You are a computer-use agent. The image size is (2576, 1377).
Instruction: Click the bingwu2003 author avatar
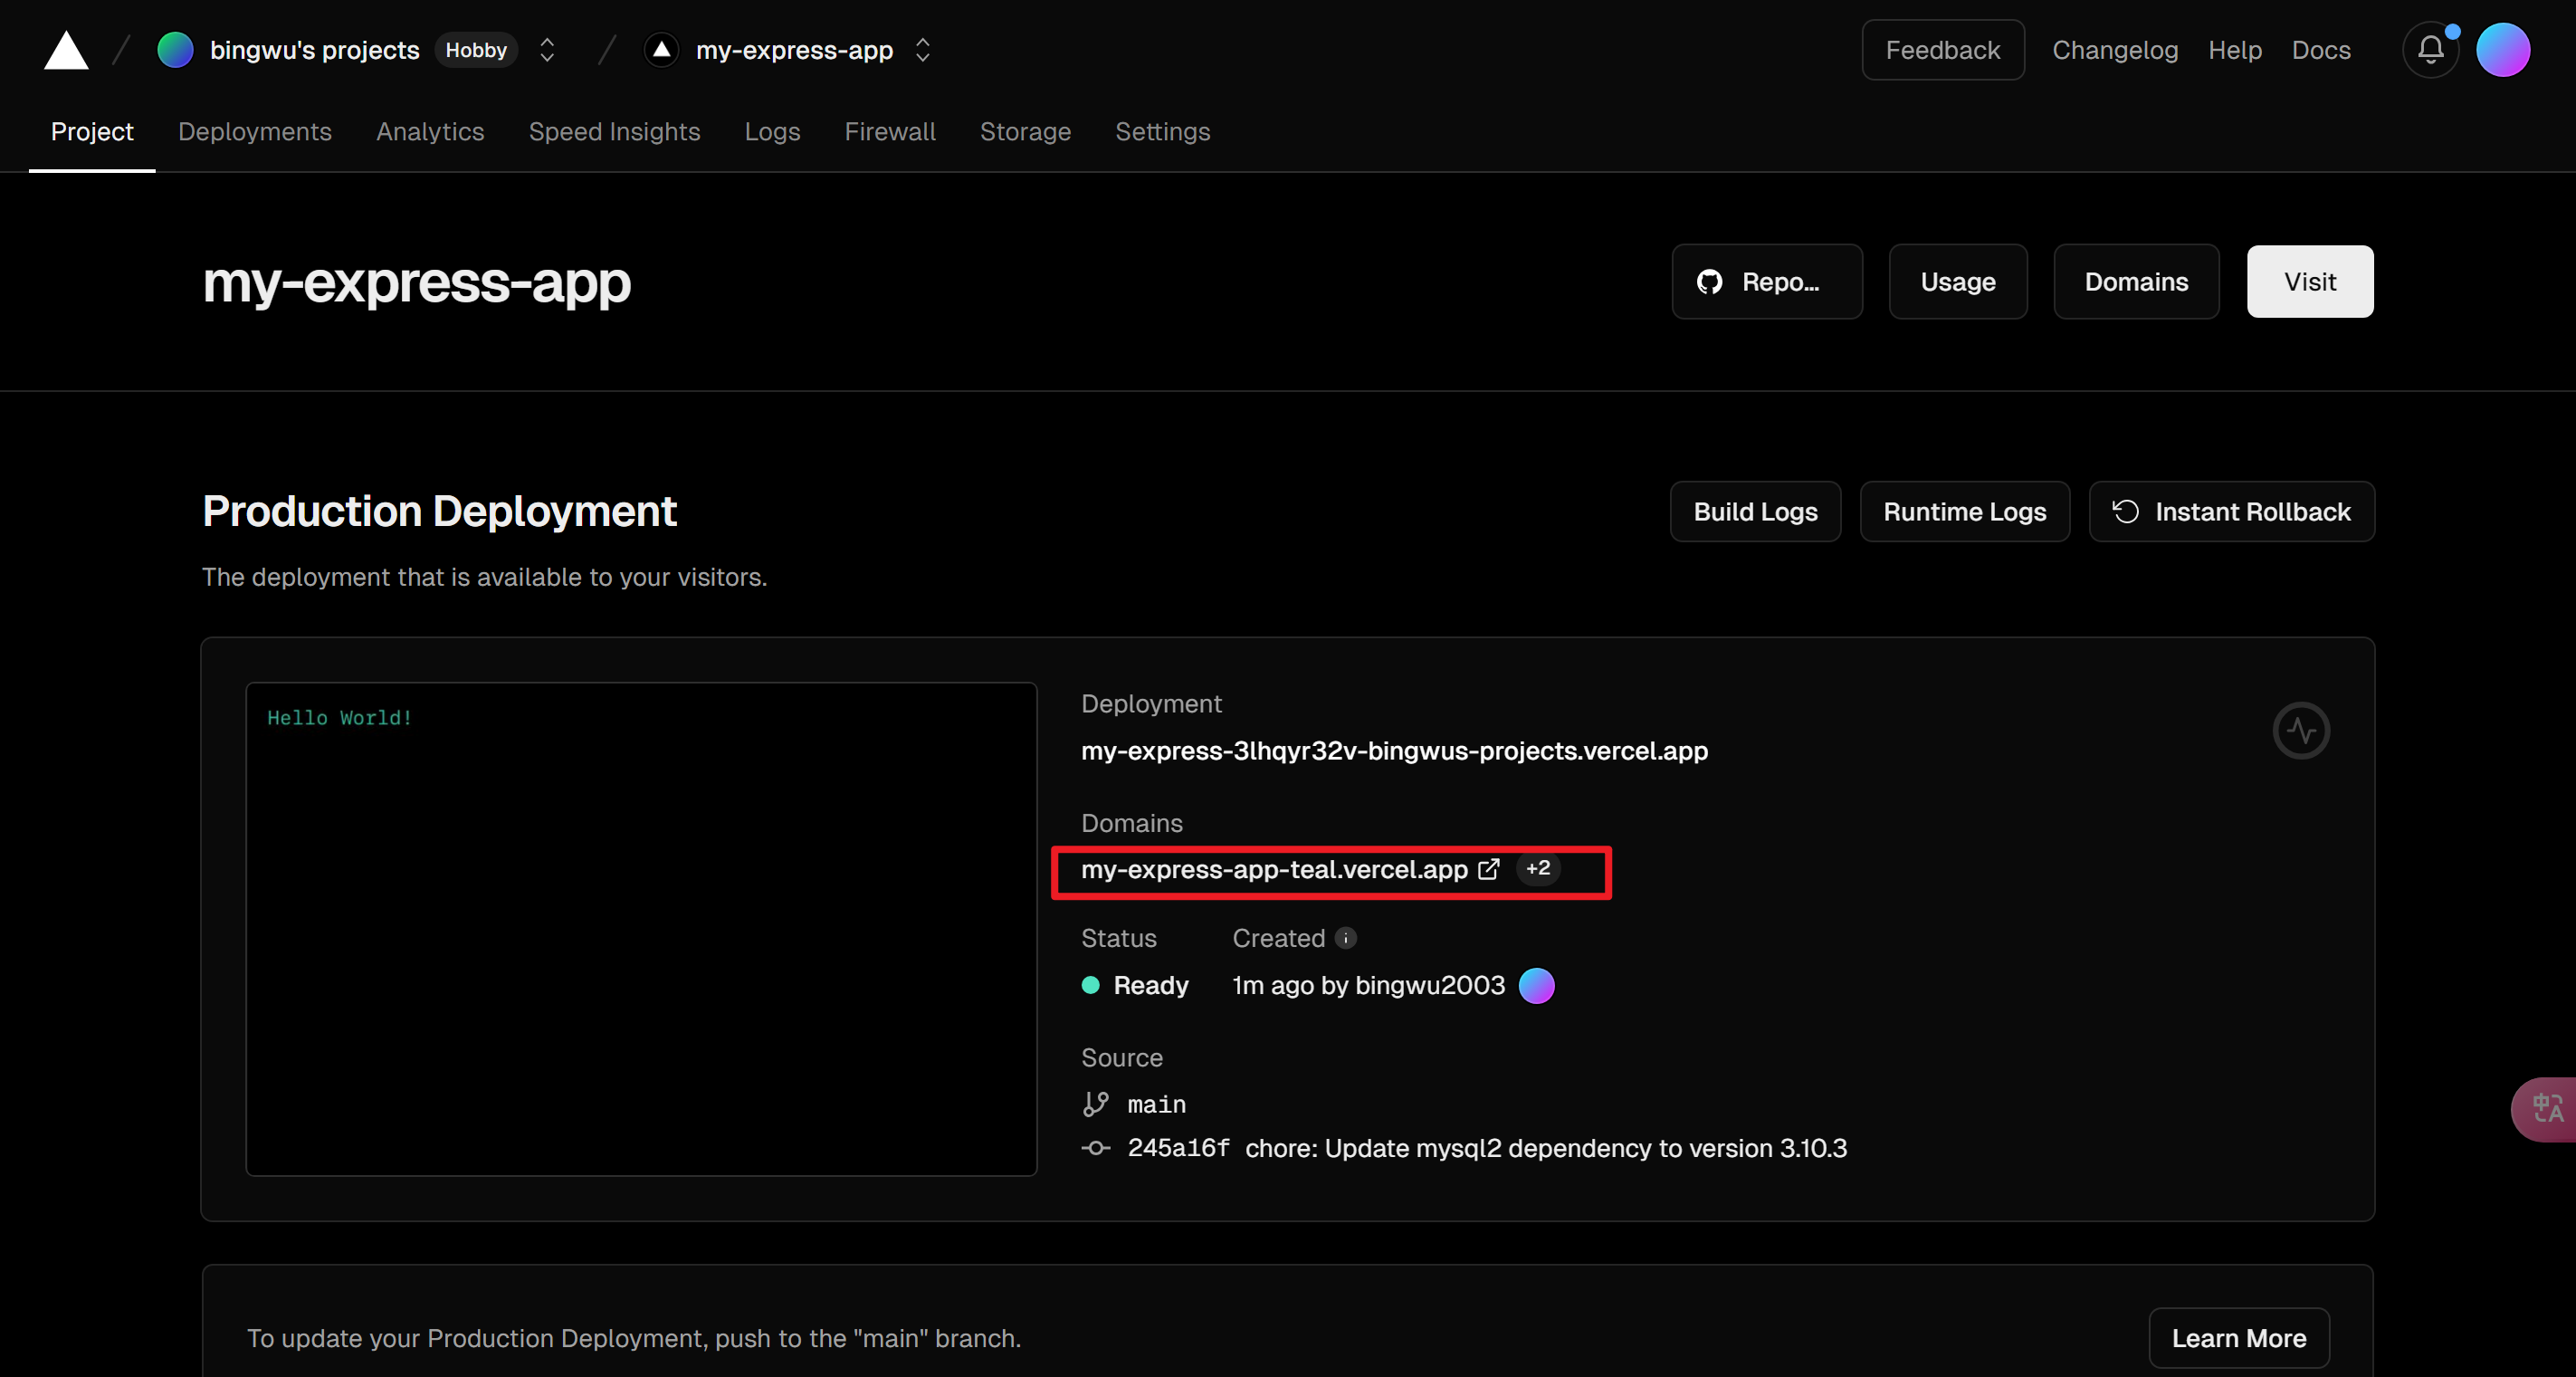click(x=1536, y=985)
